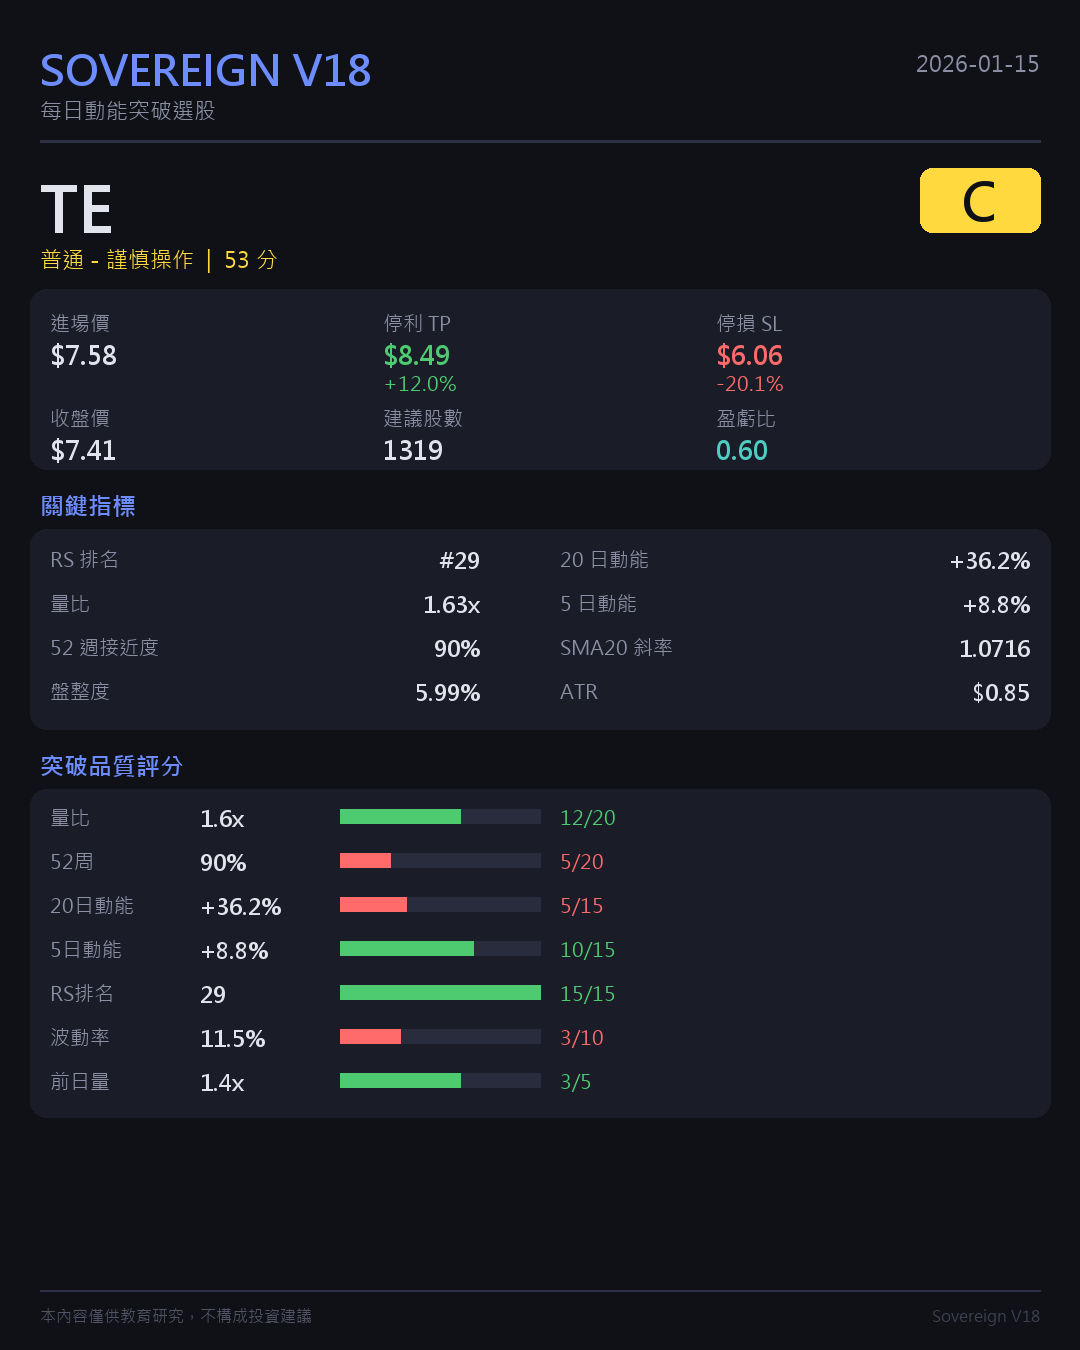Screen dimensions: 1080x1350
Task: Click the 突破品質評分 section heading
Action: coord(112,766)
